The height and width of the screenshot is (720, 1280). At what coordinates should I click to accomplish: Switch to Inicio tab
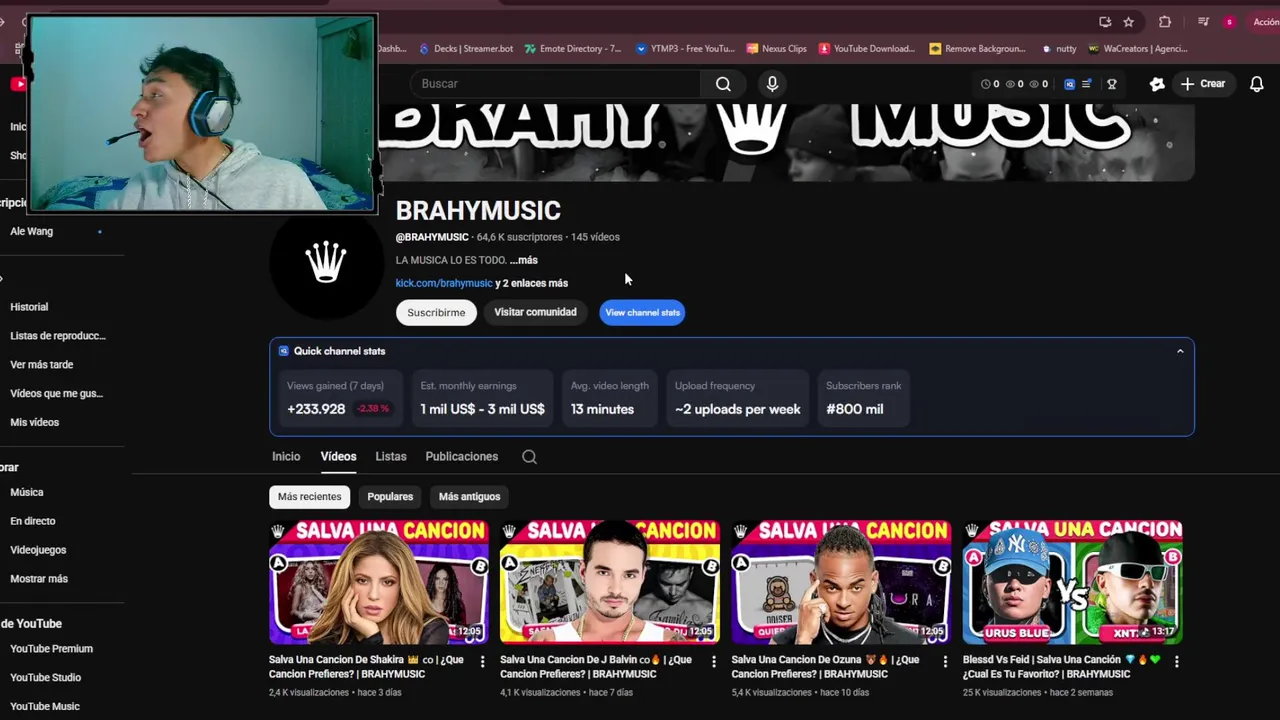286,456
